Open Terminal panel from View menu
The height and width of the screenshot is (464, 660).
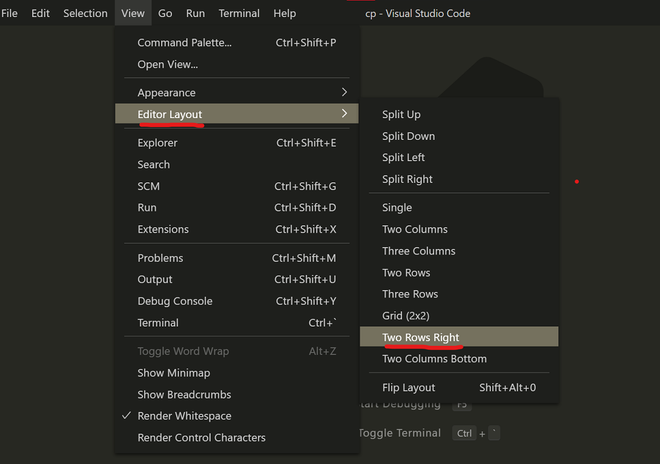click(237, 323)
